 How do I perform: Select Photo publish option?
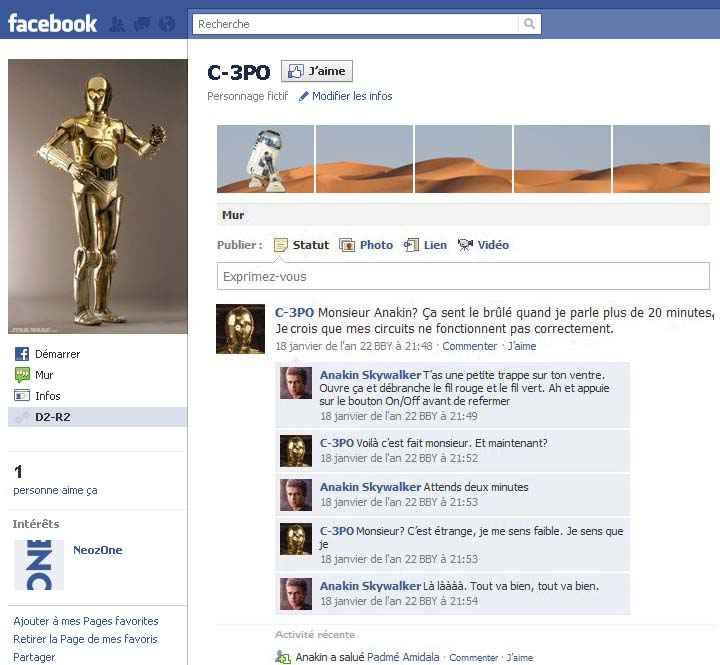tap(376, 245)
